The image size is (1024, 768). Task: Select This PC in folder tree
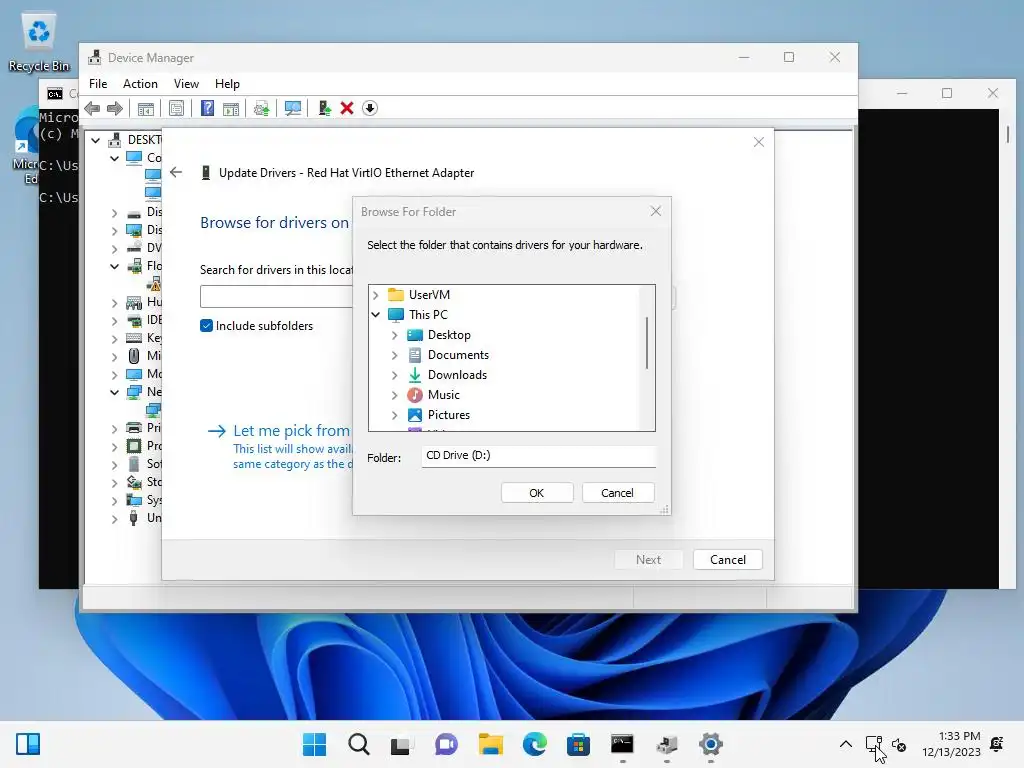point(428,315)
